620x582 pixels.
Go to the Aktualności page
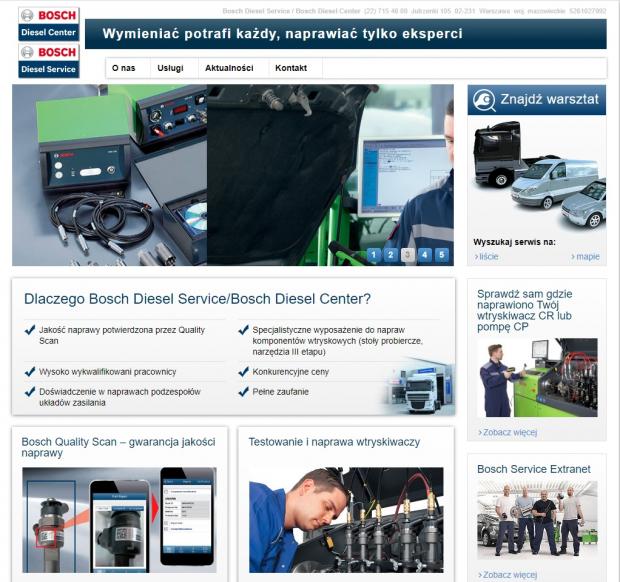coord(229,68)
